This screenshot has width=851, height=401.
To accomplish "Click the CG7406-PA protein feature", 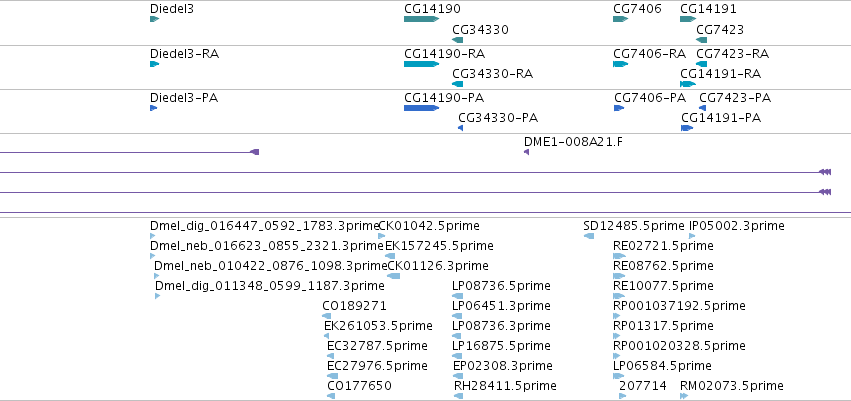I will point(619,108).
